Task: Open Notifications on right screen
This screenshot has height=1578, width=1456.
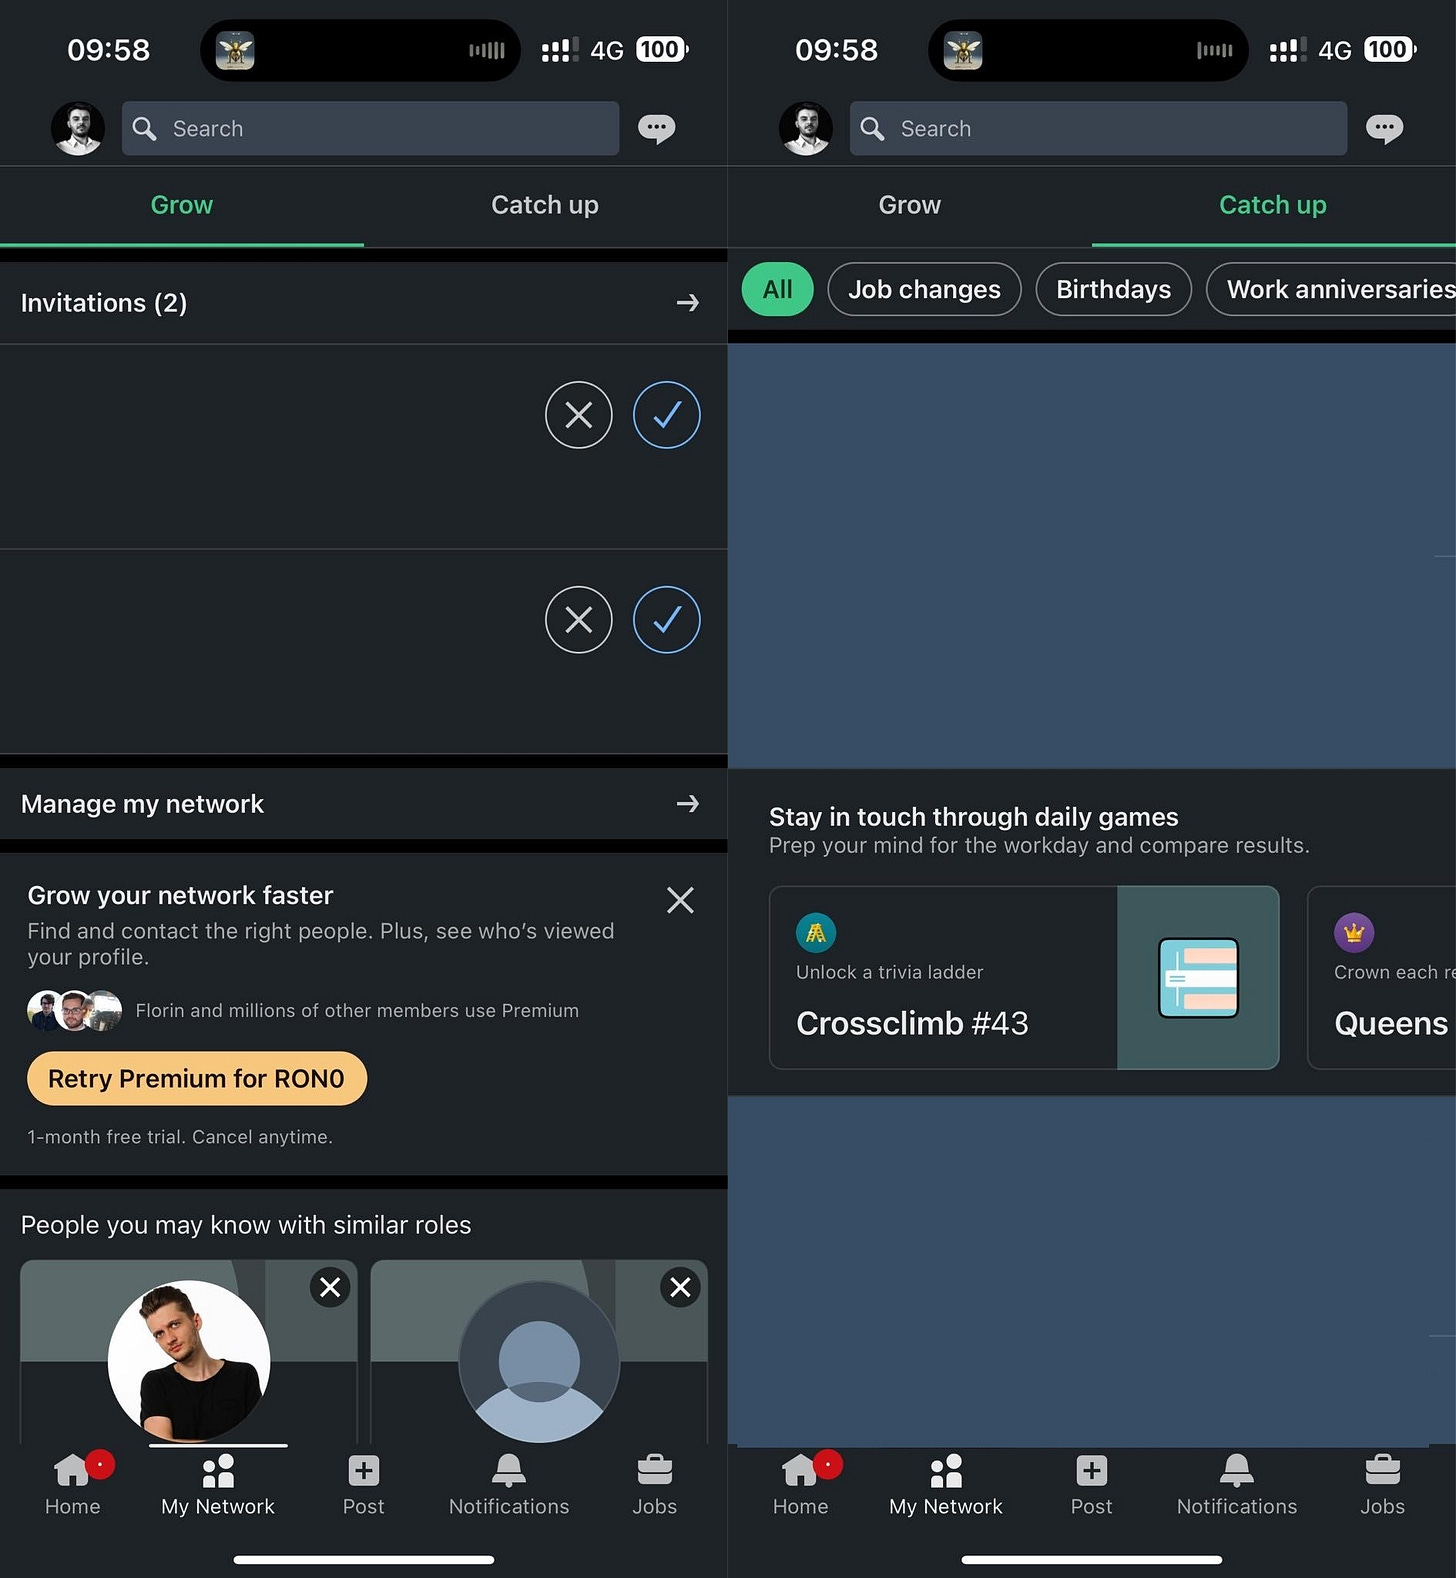Action: pos(1237,1486)
